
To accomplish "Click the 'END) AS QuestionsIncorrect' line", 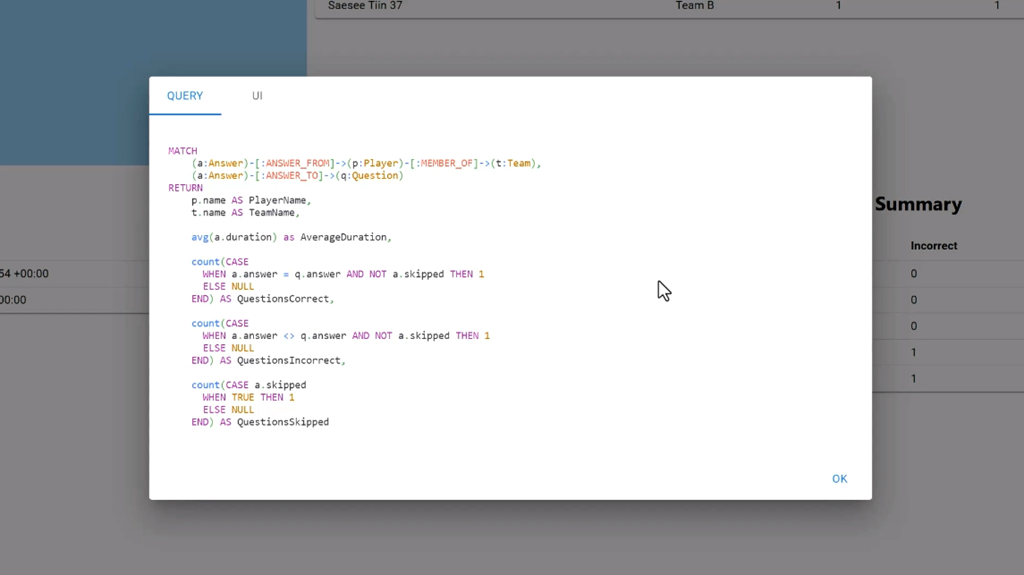I will pos(268,360).
